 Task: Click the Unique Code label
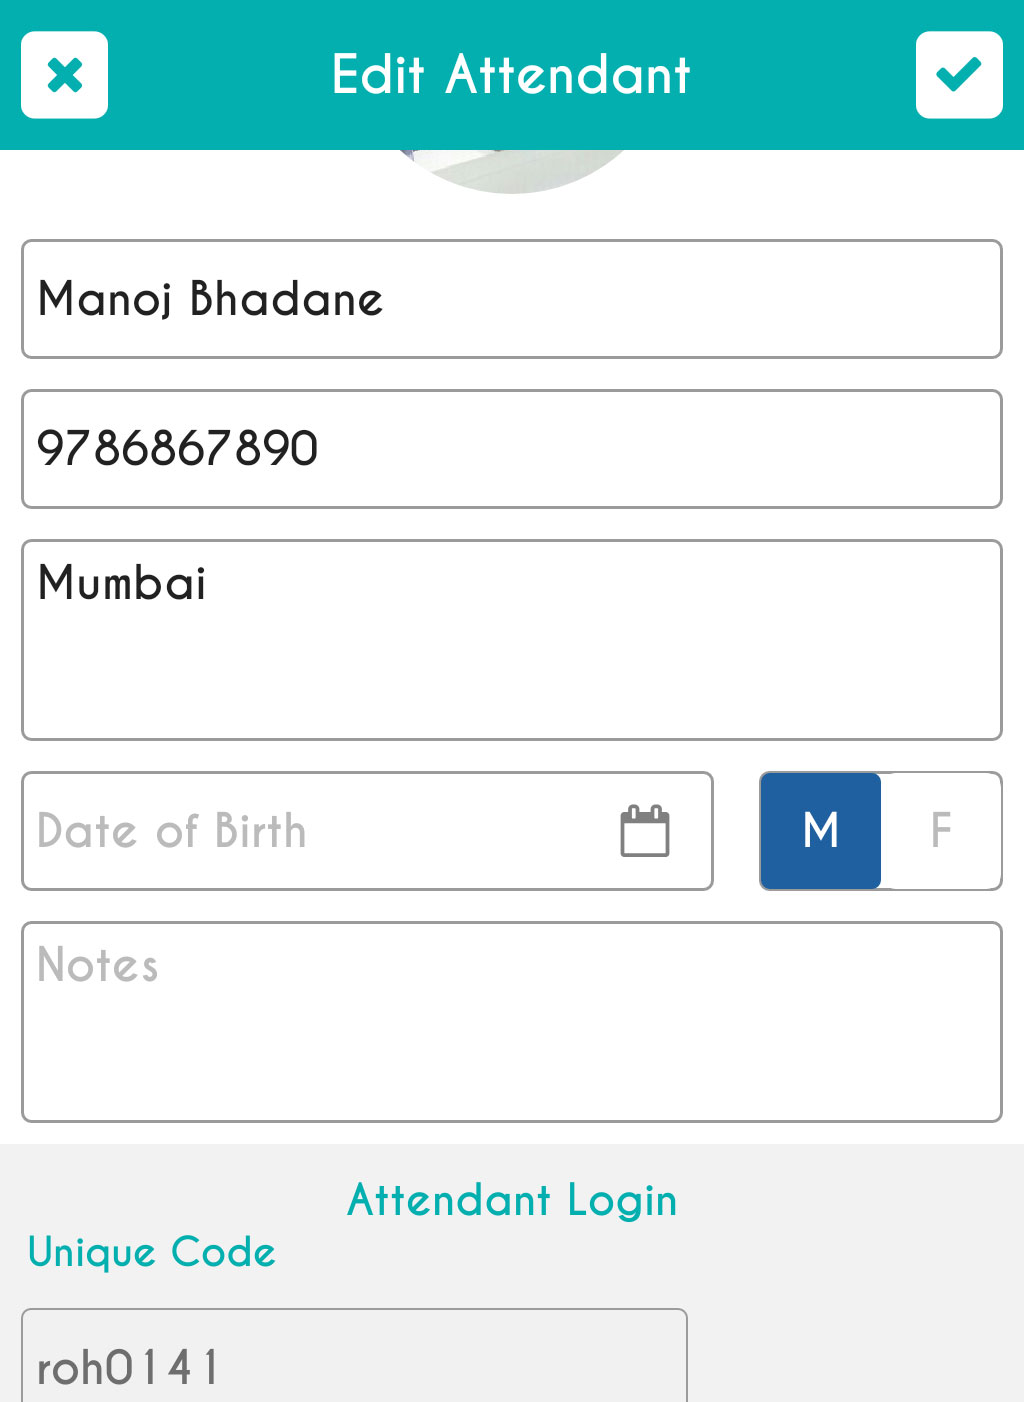[152, 1252]
